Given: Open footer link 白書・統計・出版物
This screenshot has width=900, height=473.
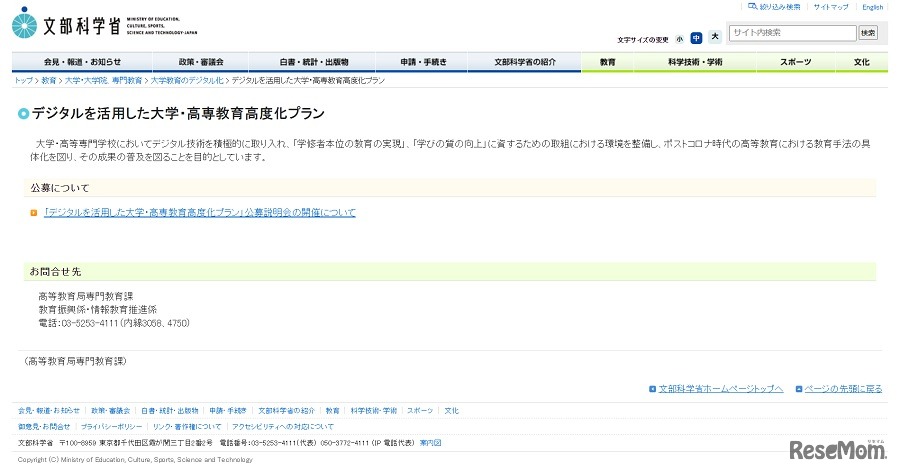Looking at the screenshot, I should (x=170, y=410).
